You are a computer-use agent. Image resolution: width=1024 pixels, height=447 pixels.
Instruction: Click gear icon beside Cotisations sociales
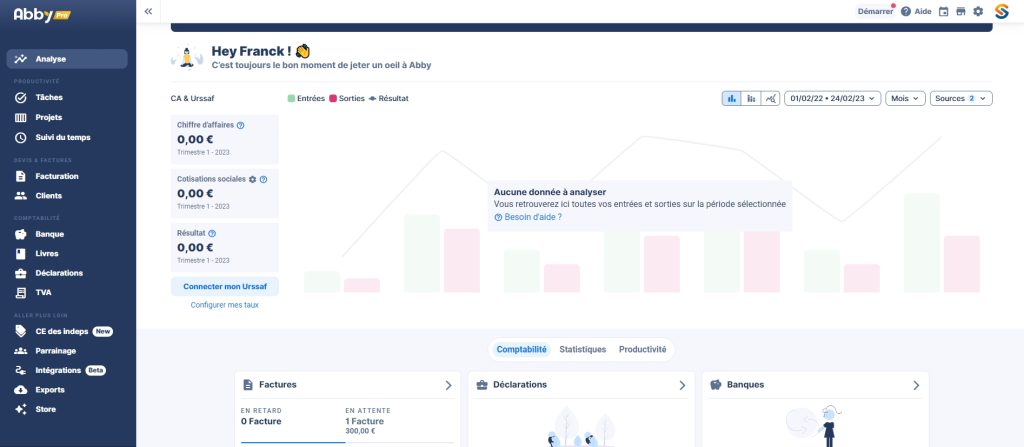252,179
